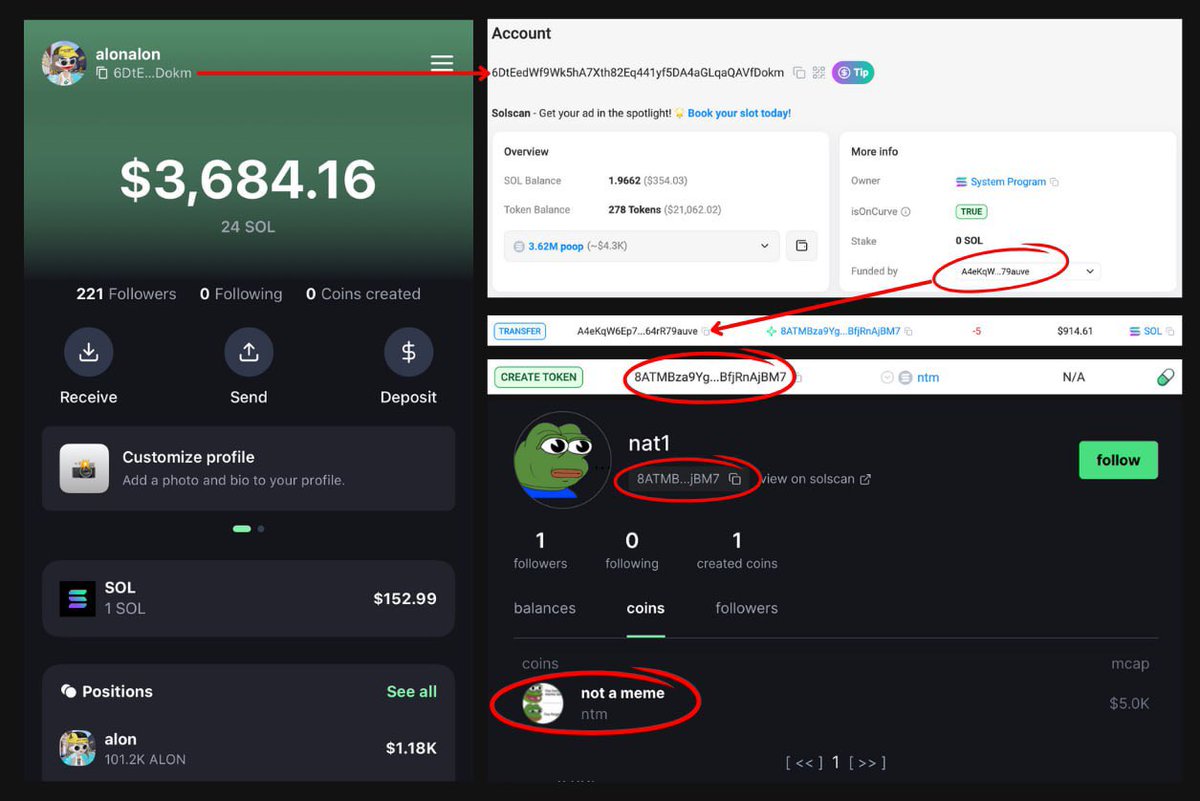The width and height of the screenshot is (1200, 801).
Task: Show QR code for account address
Action: 819,73
